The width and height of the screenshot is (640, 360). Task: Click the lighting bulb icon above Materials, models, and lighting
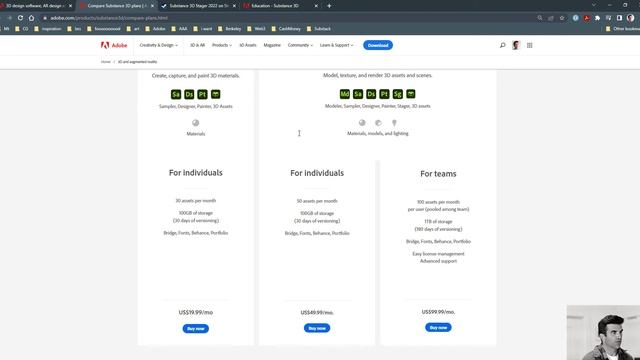[x=394, y=122]
